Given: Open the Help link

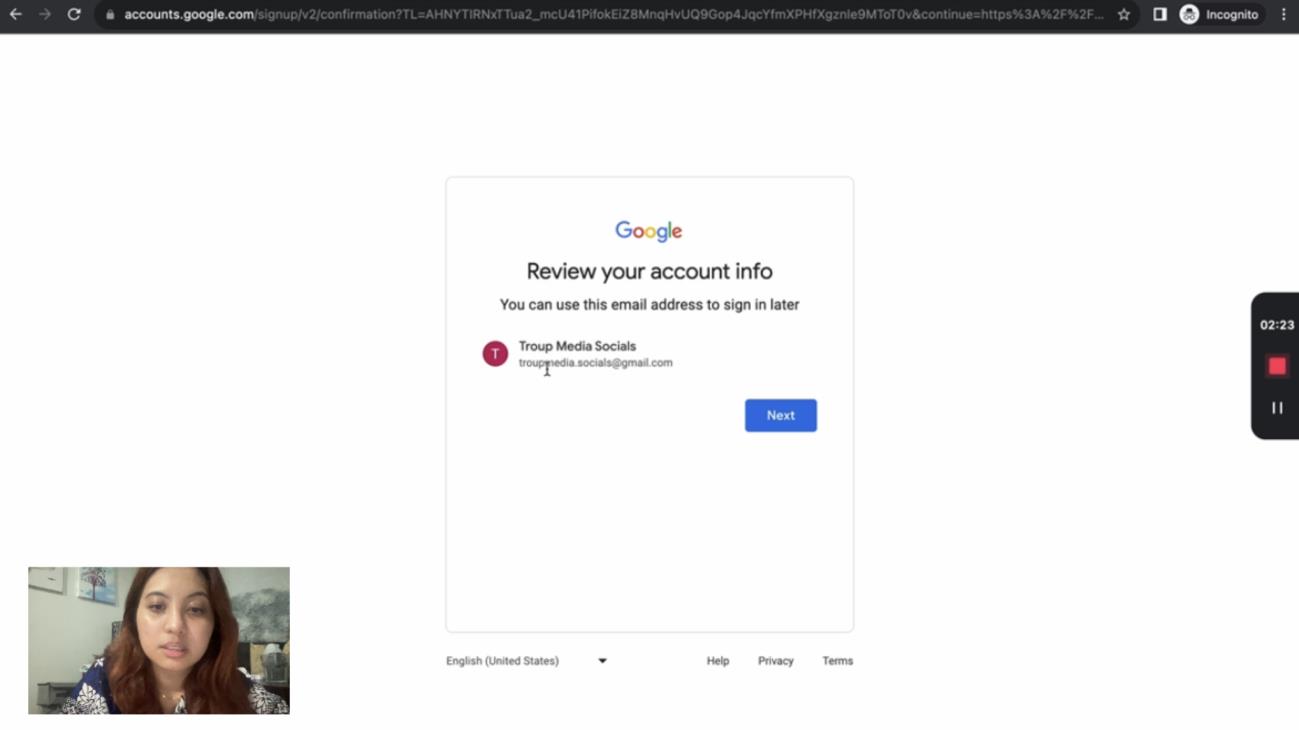Looking at the screenshot, I should point(718,661).
